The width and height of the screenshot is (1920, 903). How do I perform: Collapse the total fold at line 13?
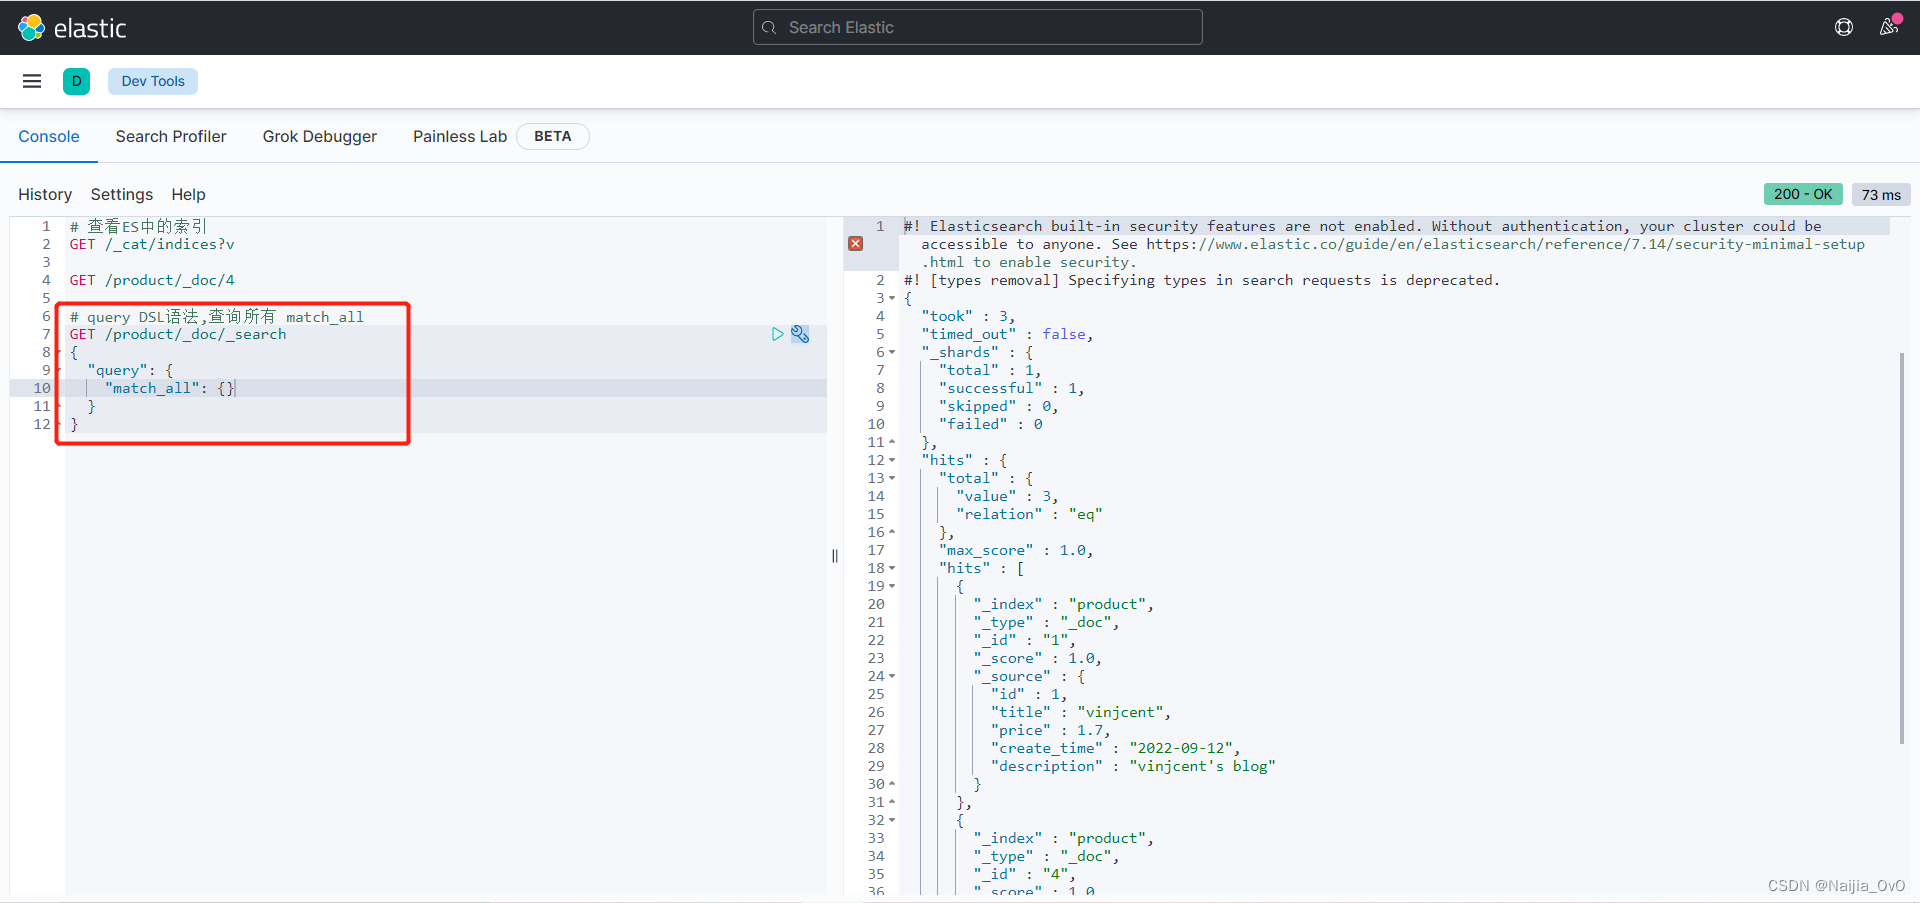coord(892,478)
